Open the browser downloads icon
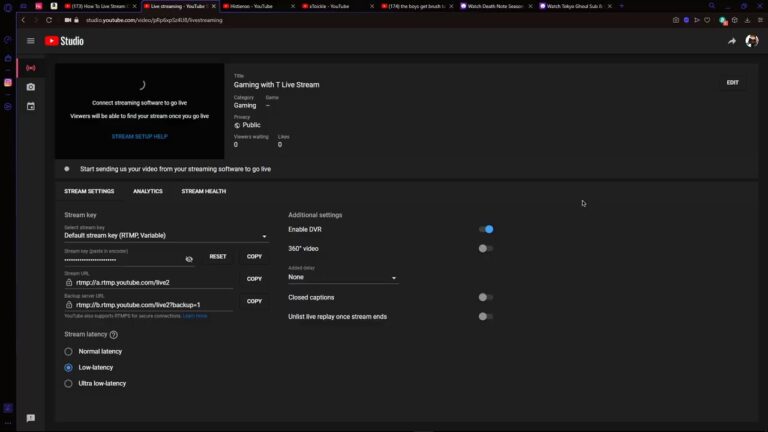 tap(747, 20)
